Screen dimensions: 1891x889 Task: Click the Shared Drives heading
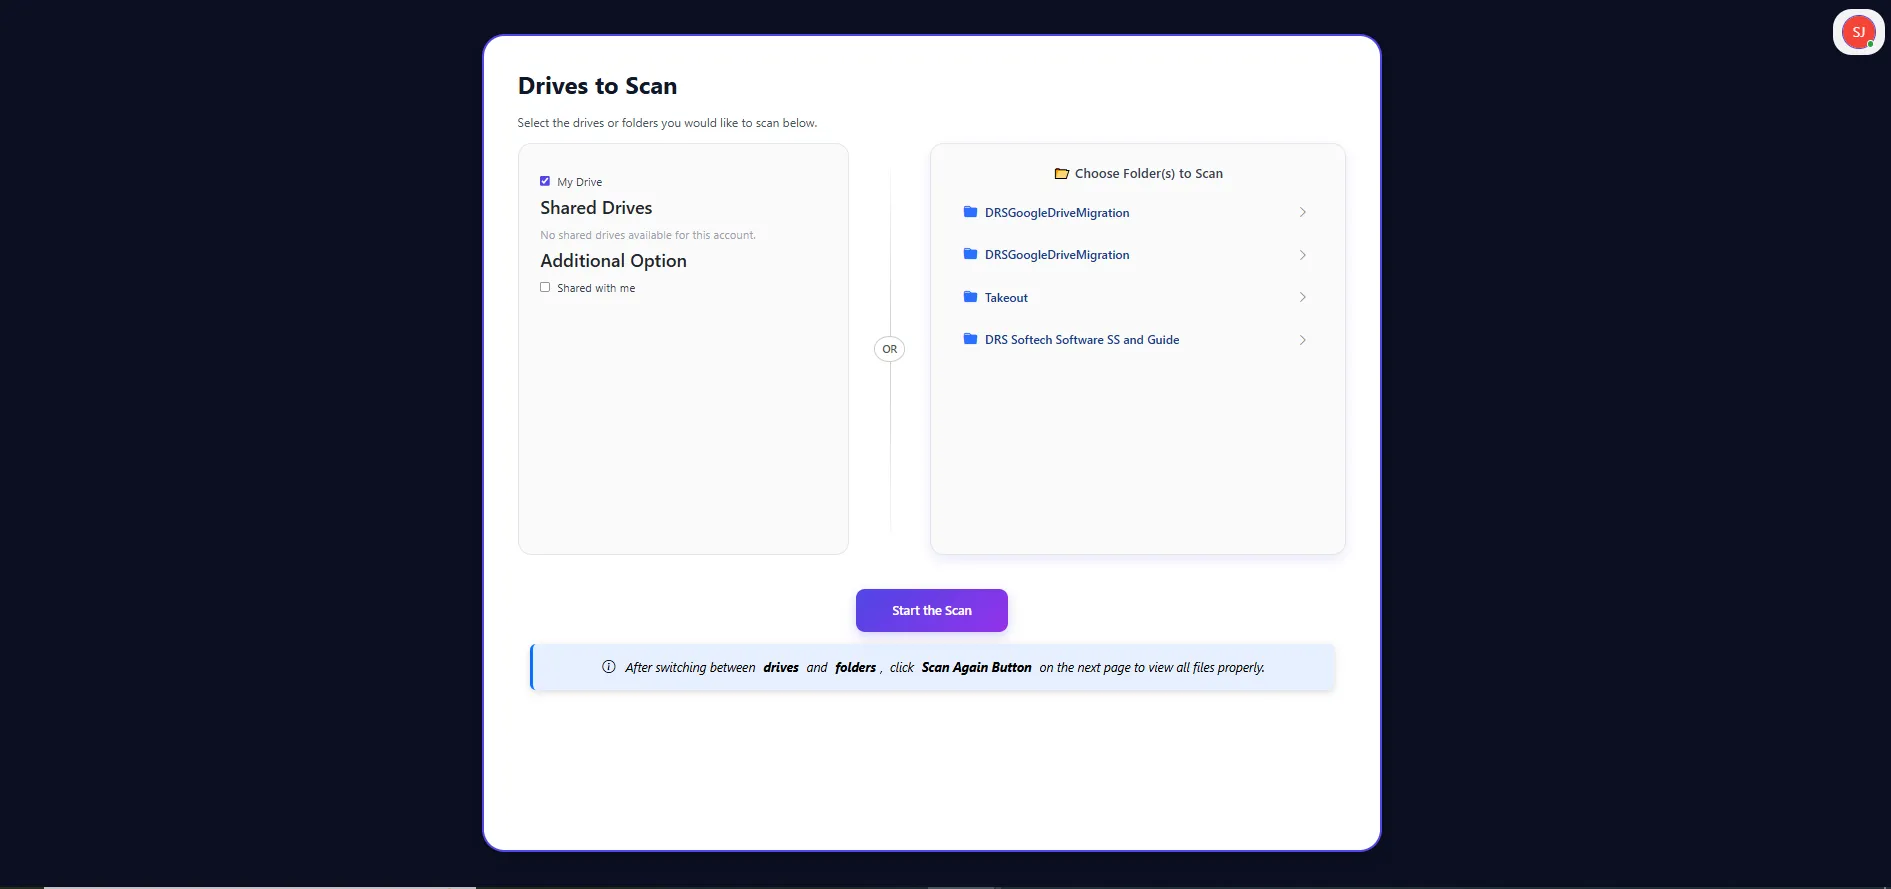point(596,208)
